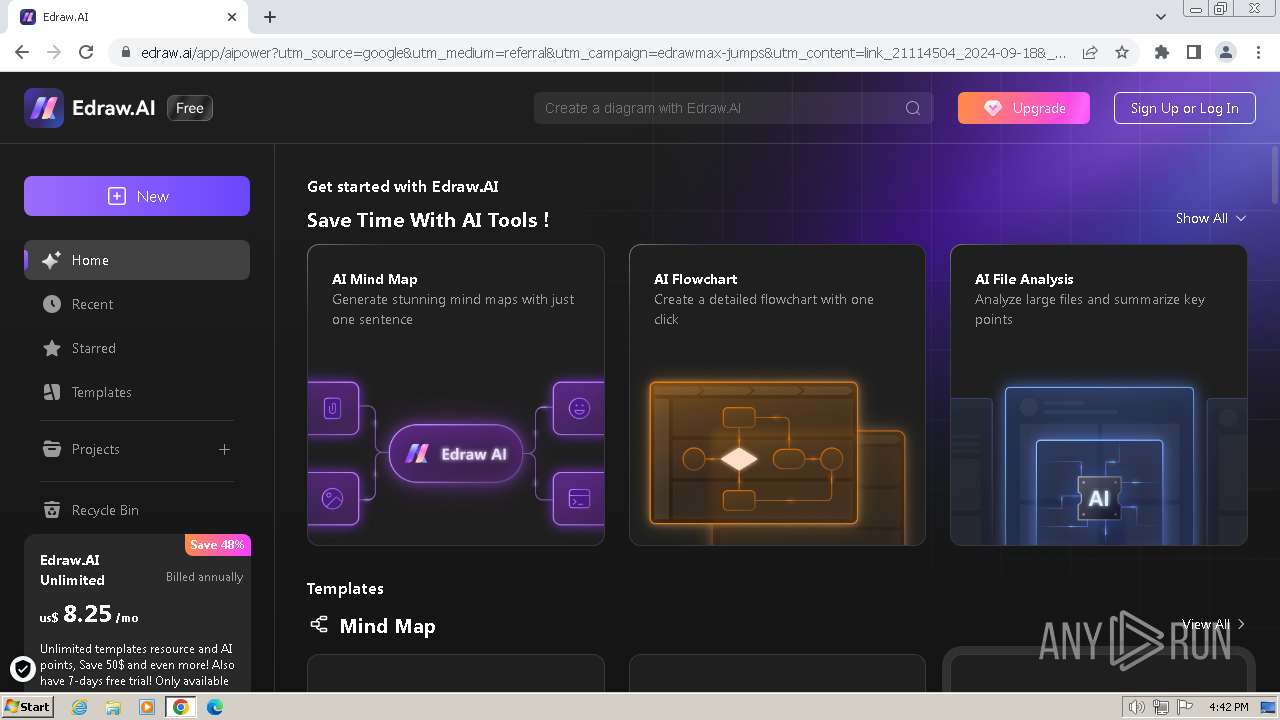Viewport: 1280px width, 720px height.
Task: Toggle the browser side panel icon
Action: (1193, 52)
